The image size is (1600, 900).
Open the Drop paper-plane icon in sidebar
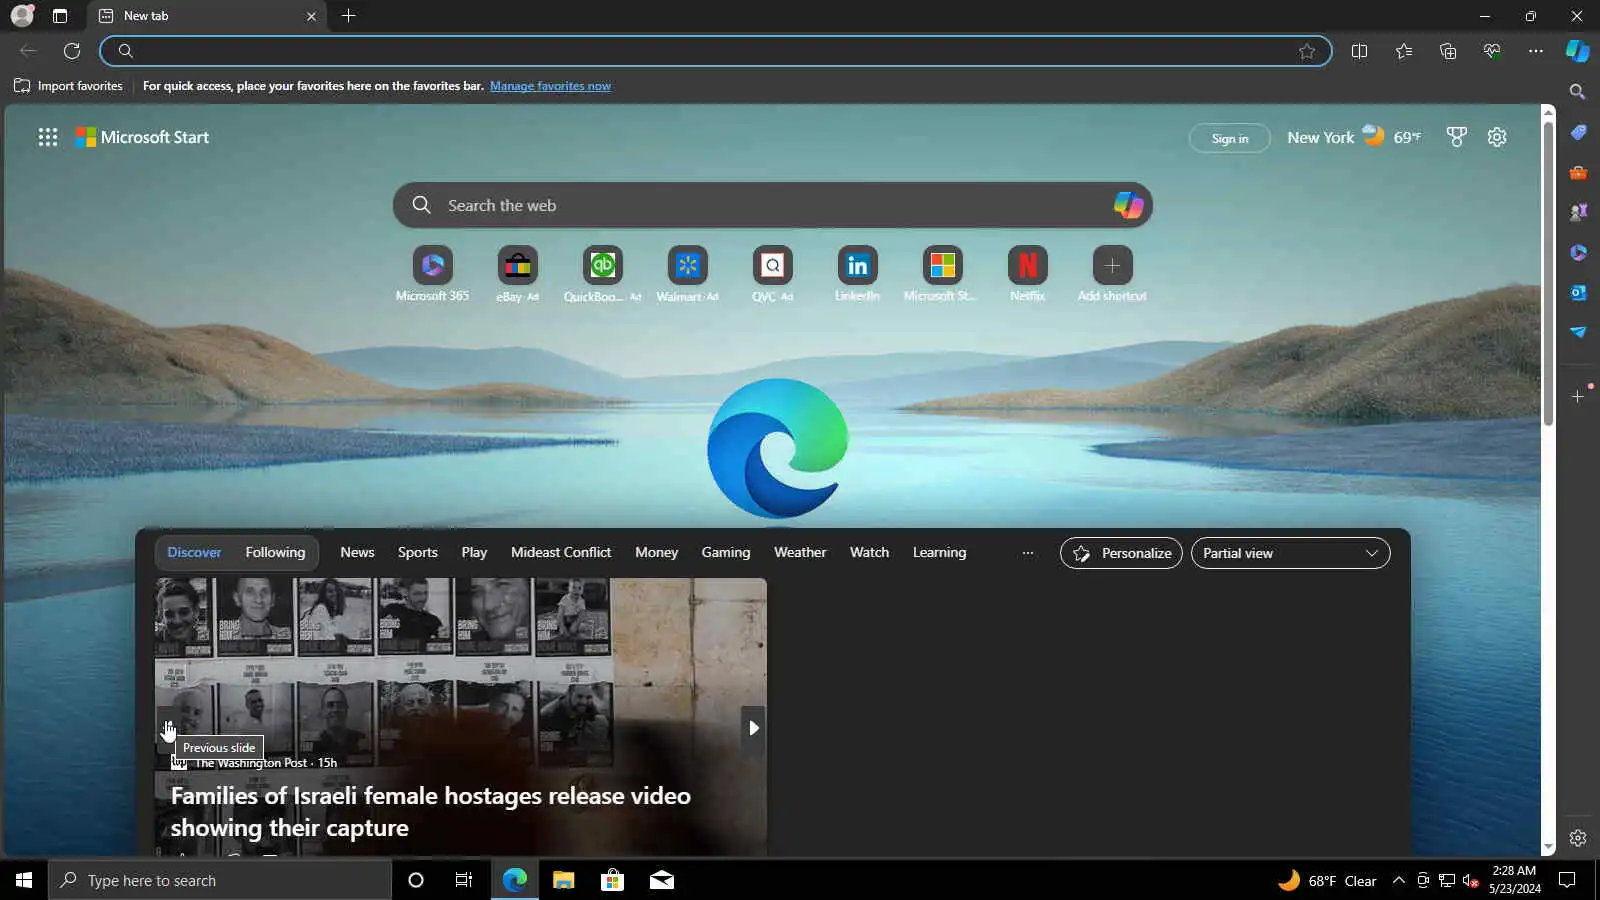(x=1578, y=332)
